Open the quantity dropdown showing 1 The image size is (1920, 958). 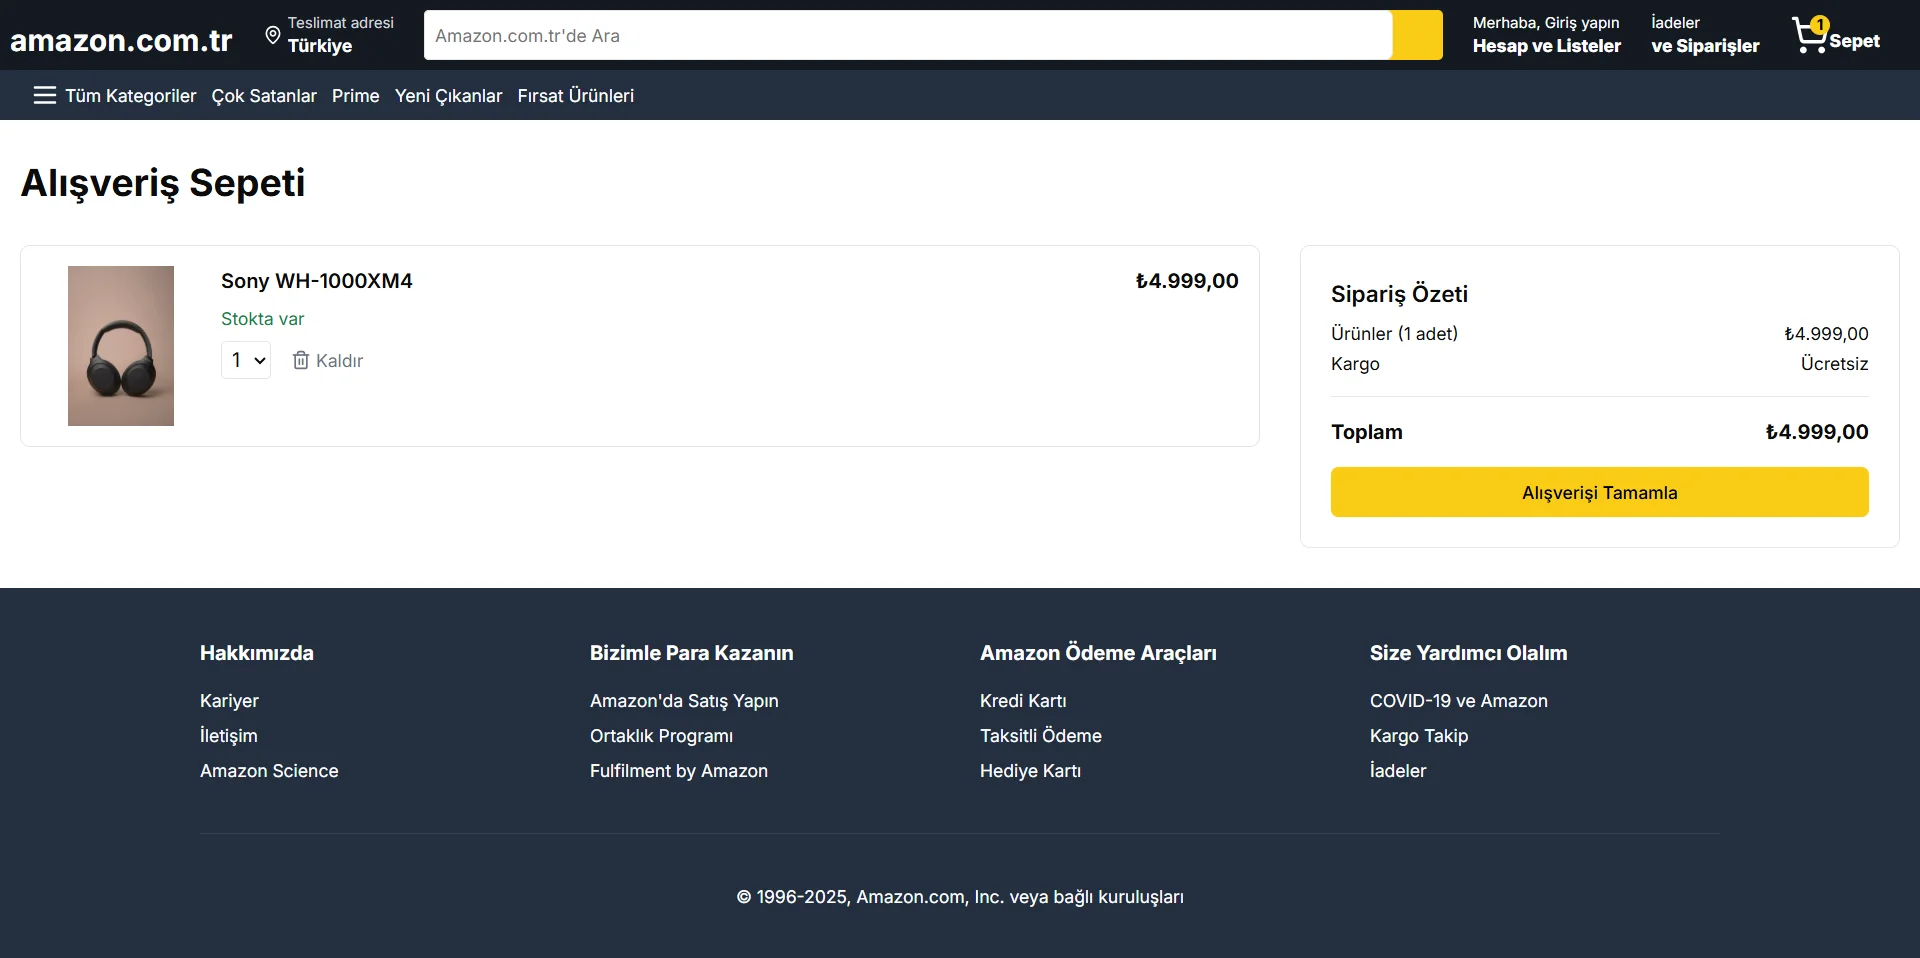(x=246, y=360)
